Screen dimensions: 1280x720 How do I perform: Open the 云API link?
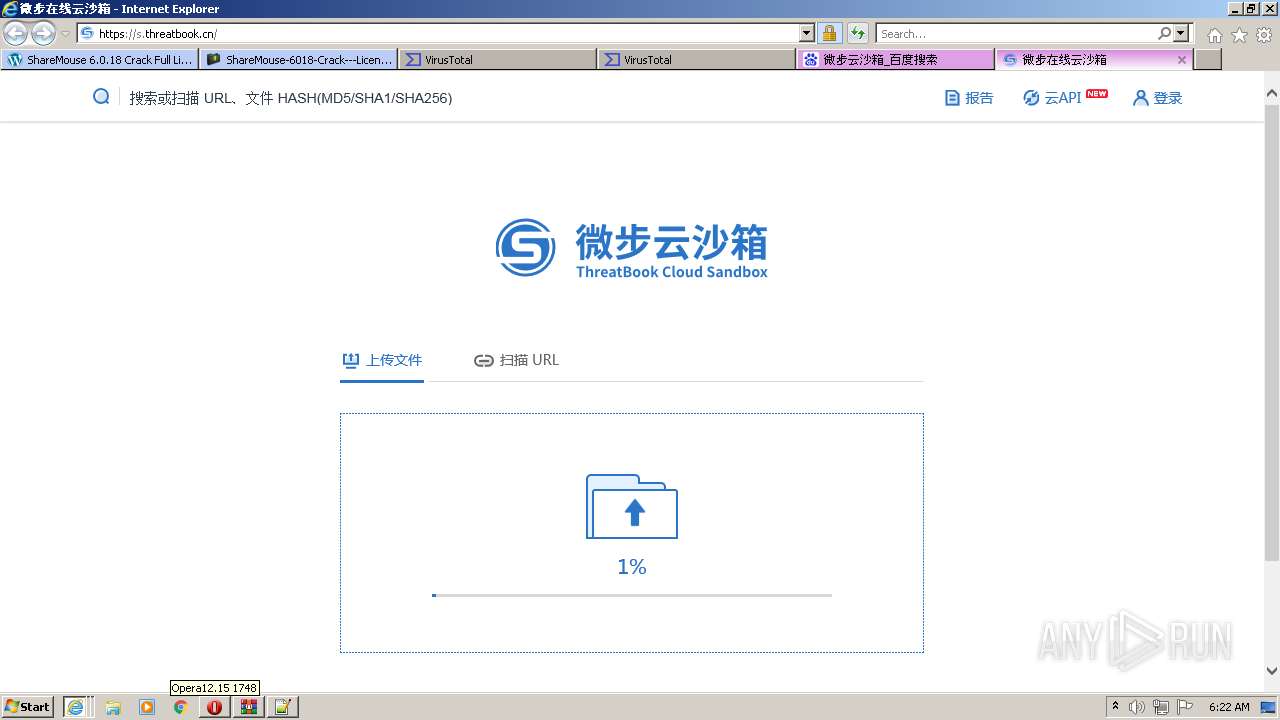(1064, 98)
